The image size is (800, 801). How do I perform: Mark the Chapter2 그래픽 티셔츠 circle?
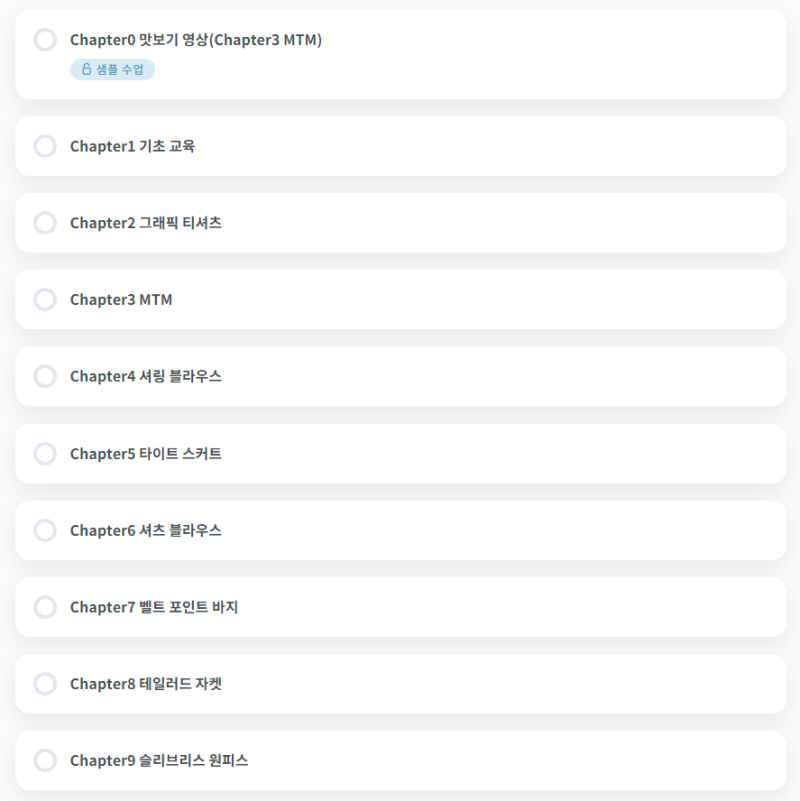tap(45, 223)
